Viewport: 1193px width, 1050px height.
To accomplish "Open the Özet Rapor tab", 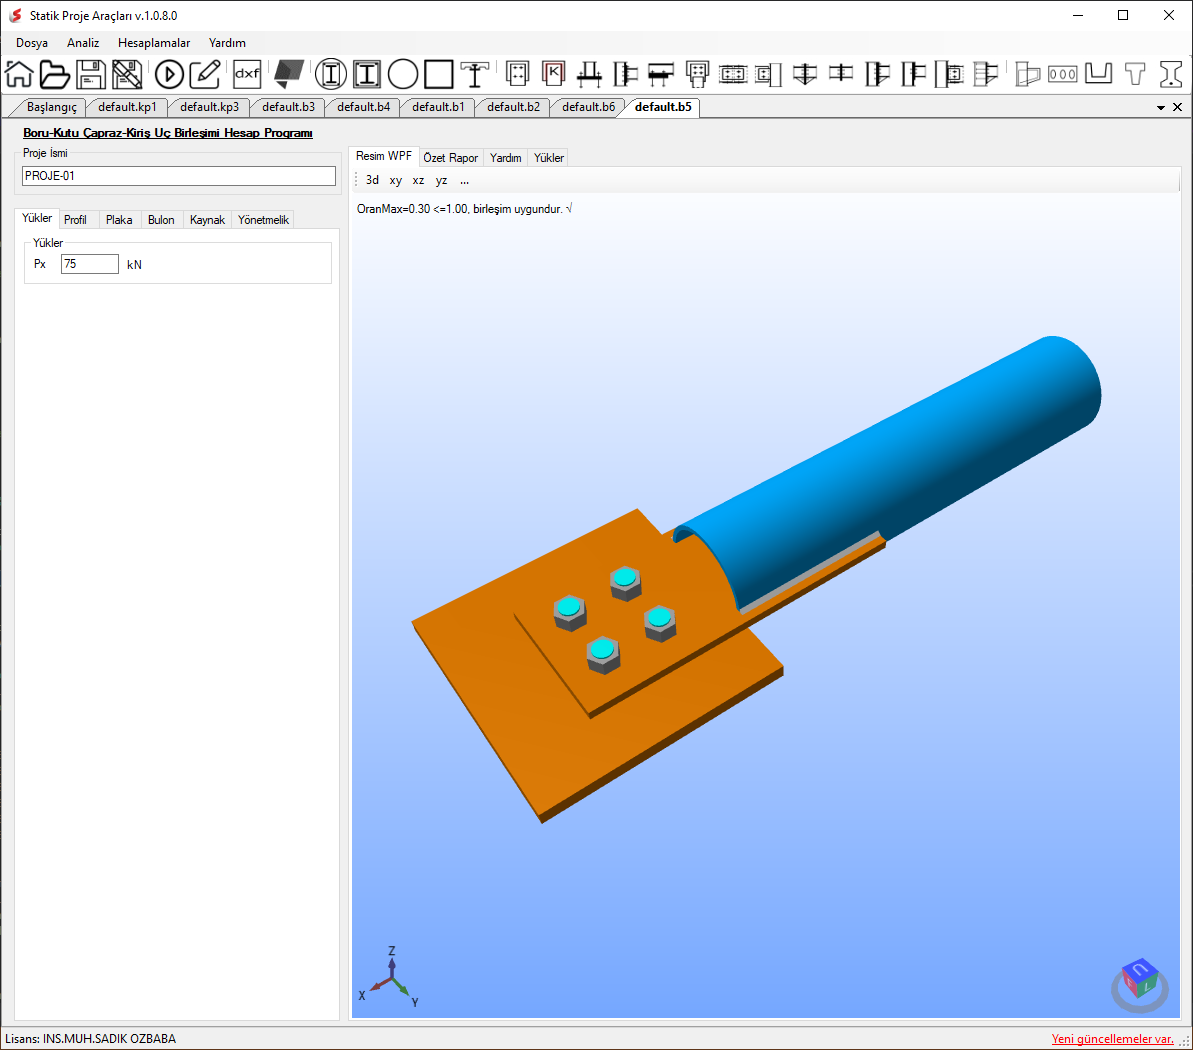I will click(x=450, y=158).
